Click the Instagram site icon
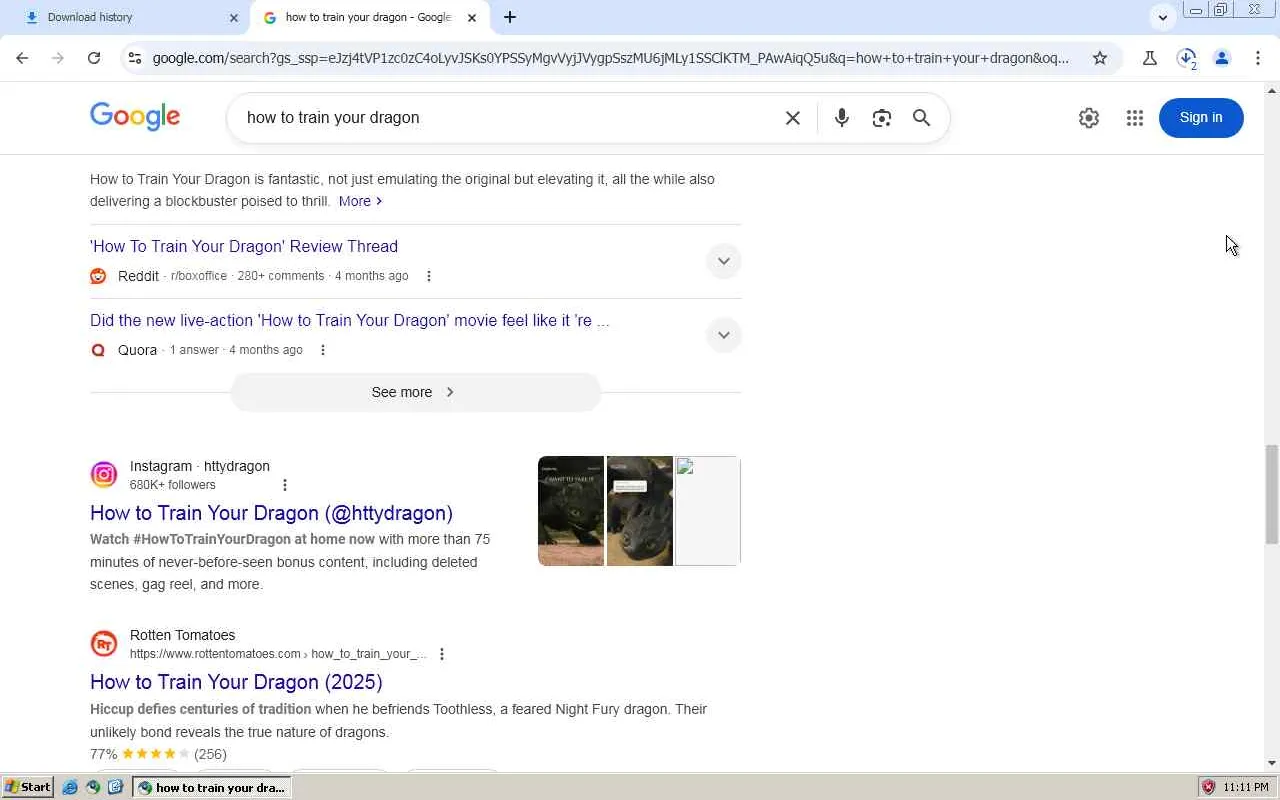This screenshot has width=1280, height=800. point(104,475)
